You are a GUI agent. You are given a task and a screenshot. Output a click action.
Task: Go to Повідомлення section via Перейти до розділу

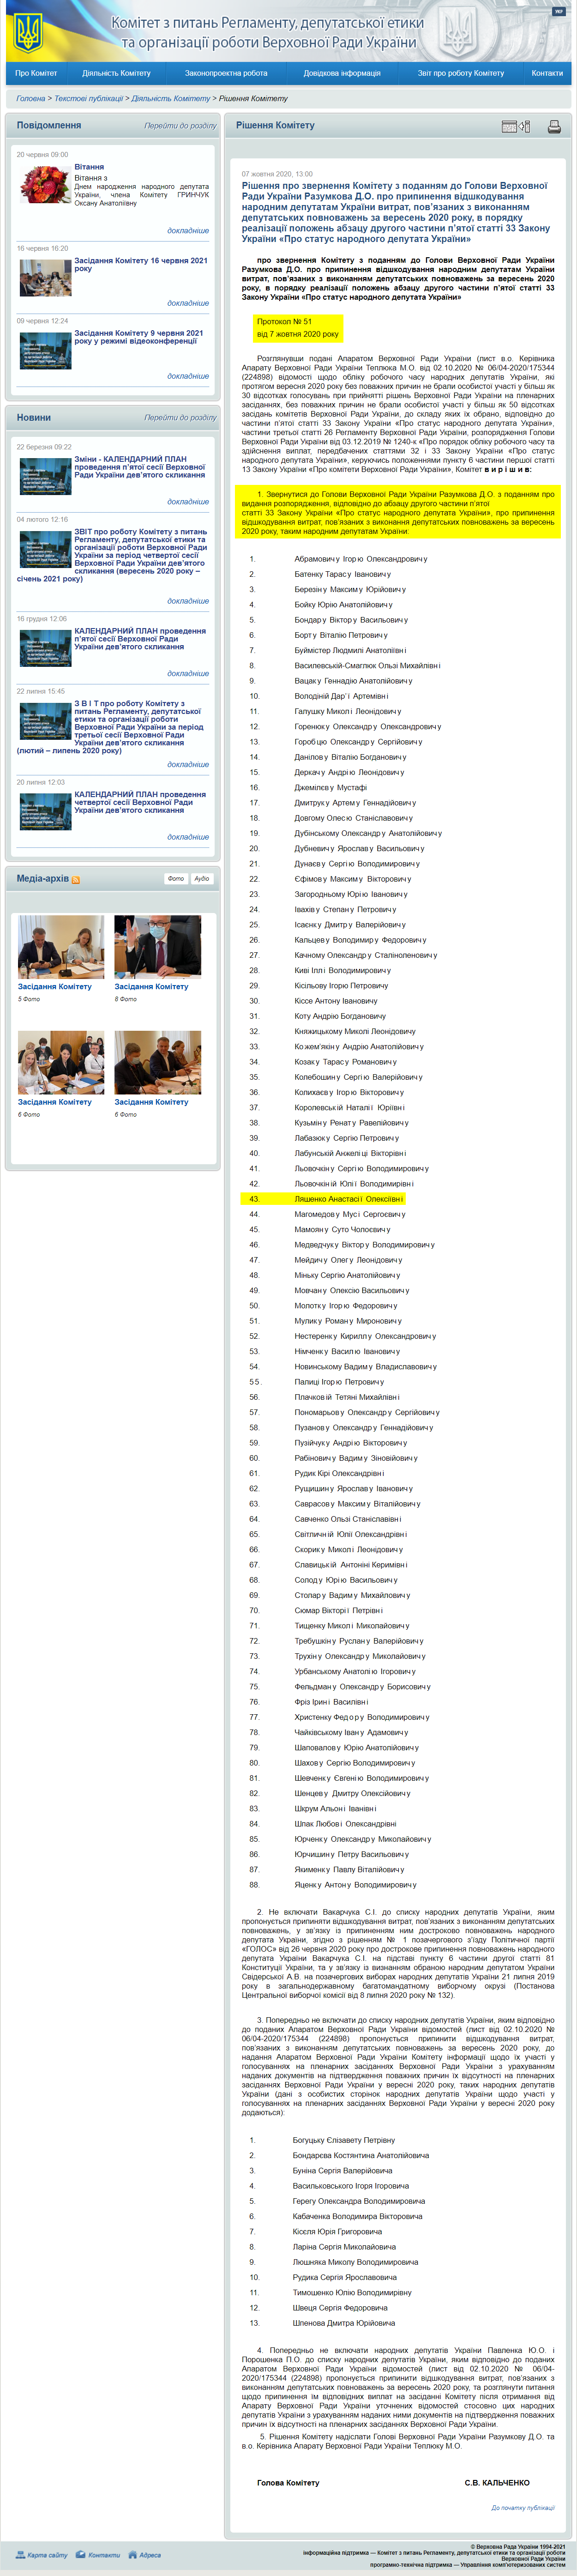(x=180, y=126)
